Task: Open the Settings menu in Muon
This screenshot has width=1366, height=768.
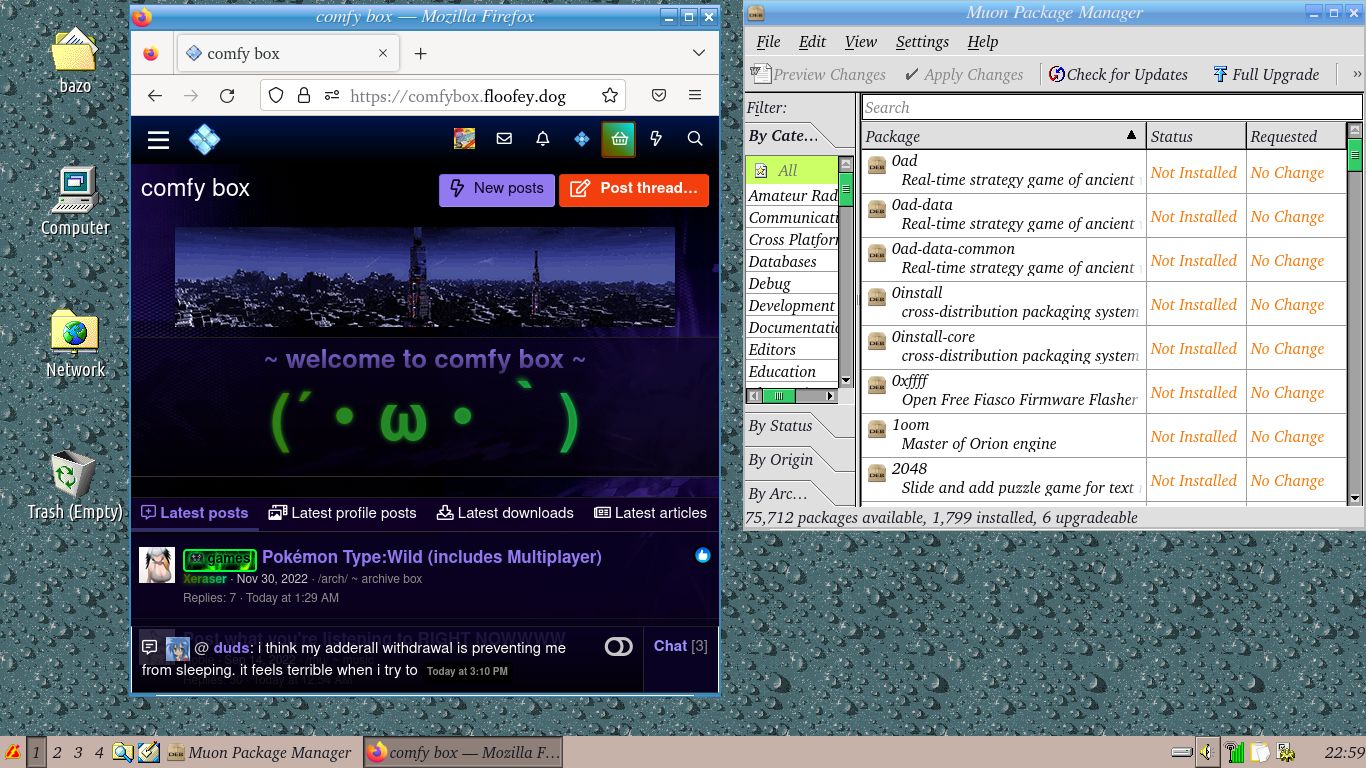Action: (x=922, y=42)
